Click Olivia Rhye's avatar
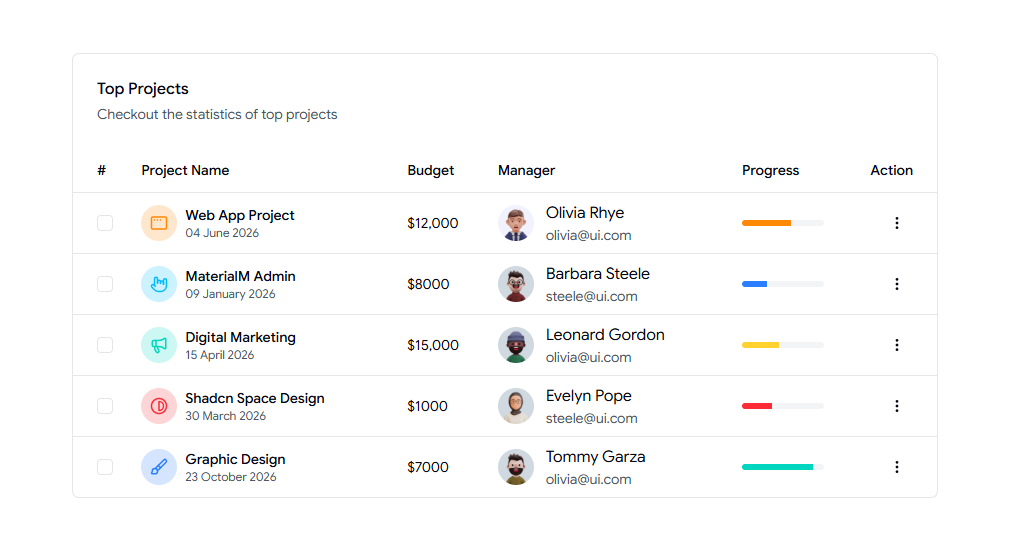The width and height of the screenshot is (1012, 545). click(x=516, y=223)
